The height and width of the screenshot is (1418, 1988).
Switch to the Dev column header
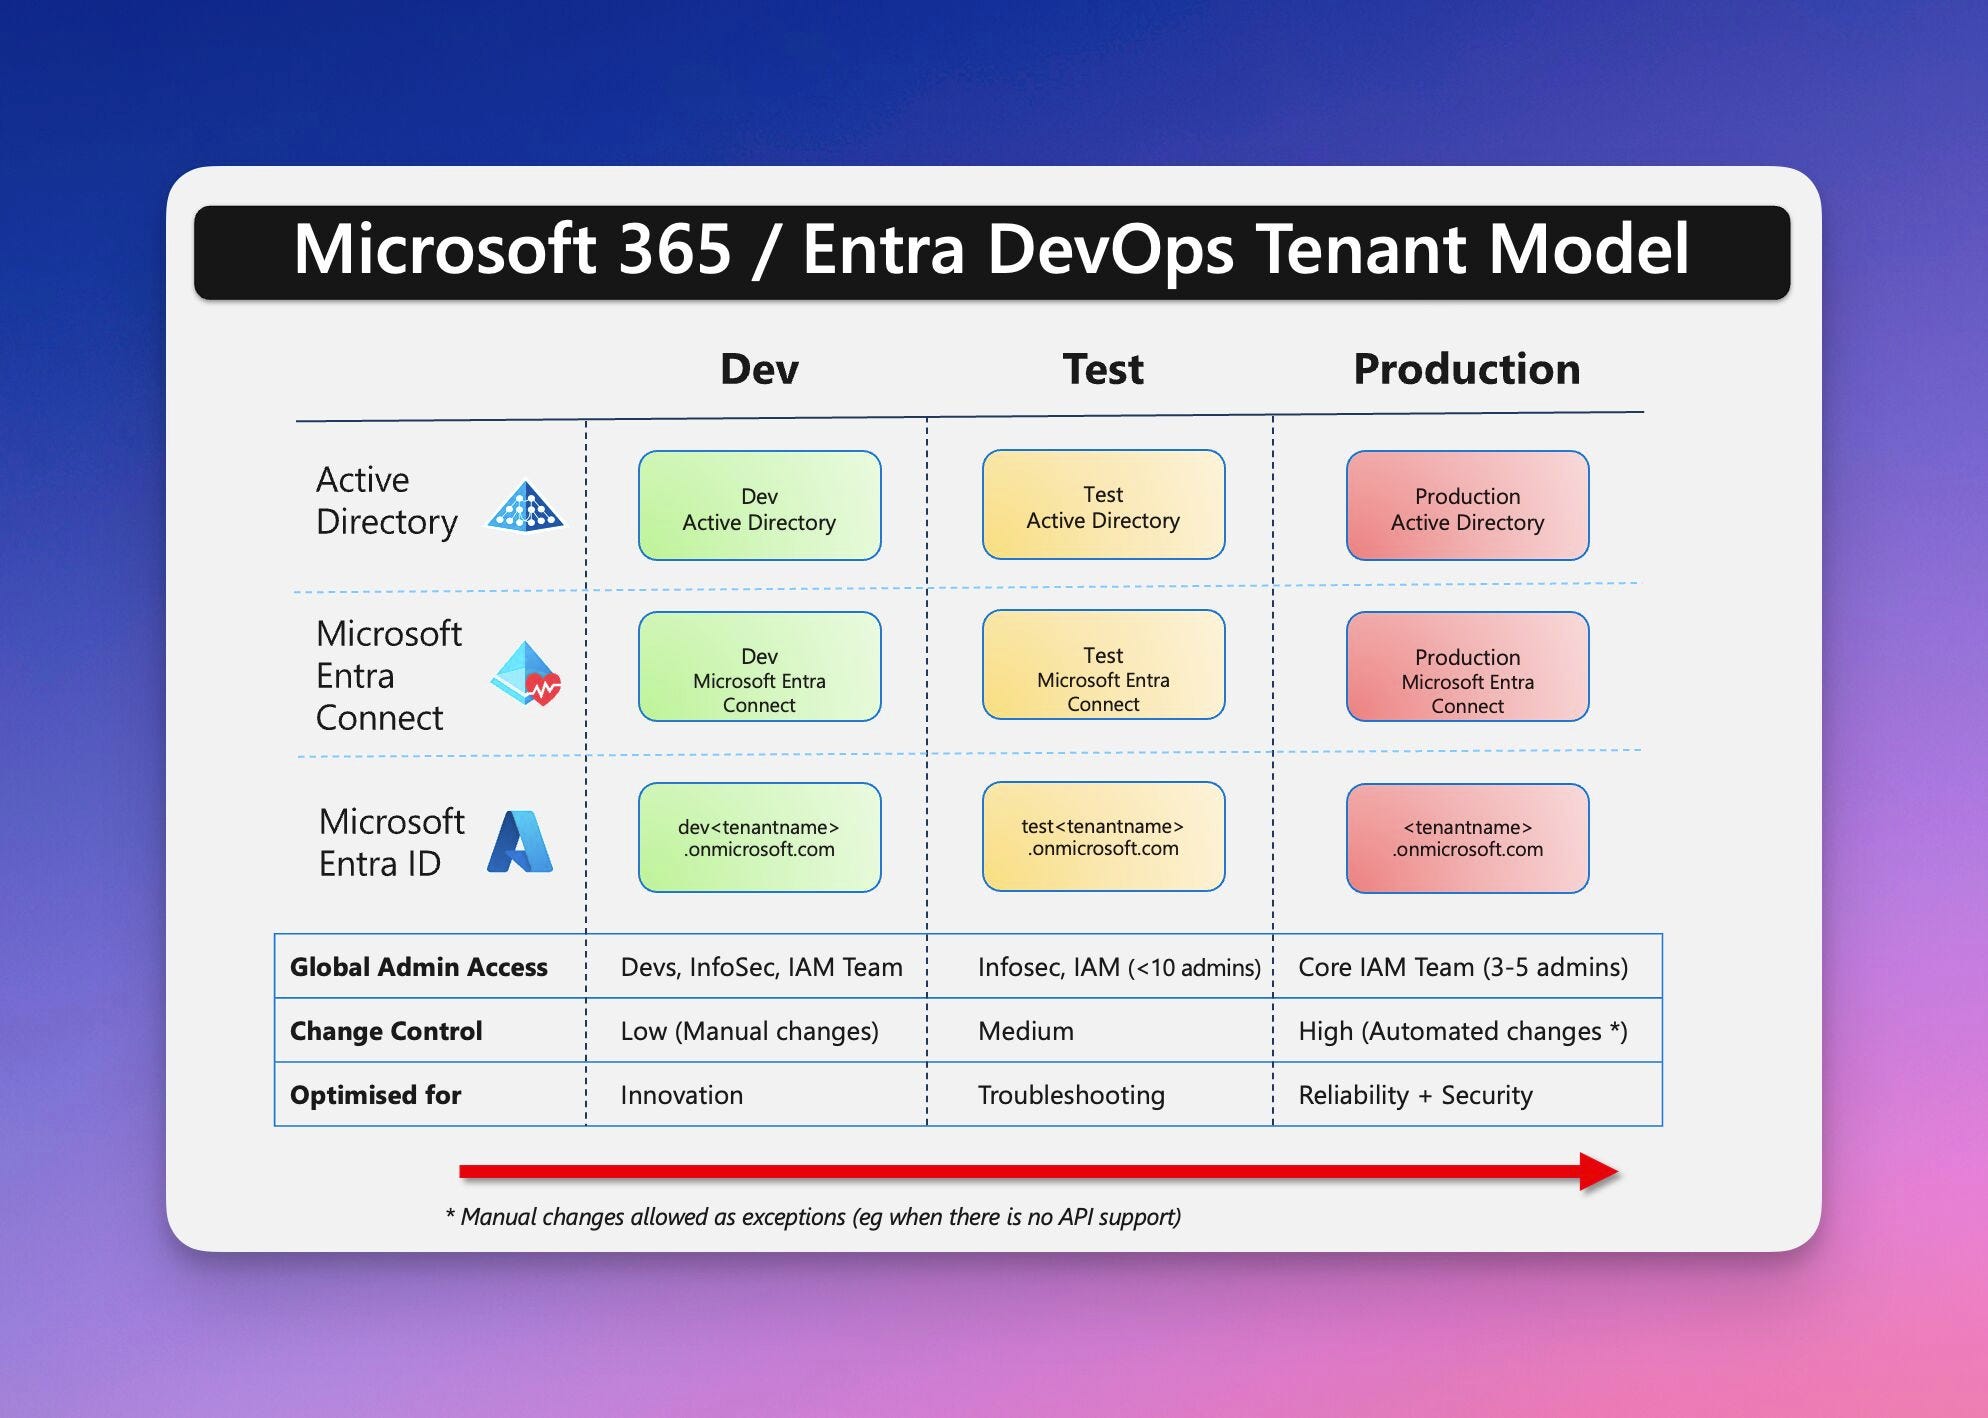point(758,369)
